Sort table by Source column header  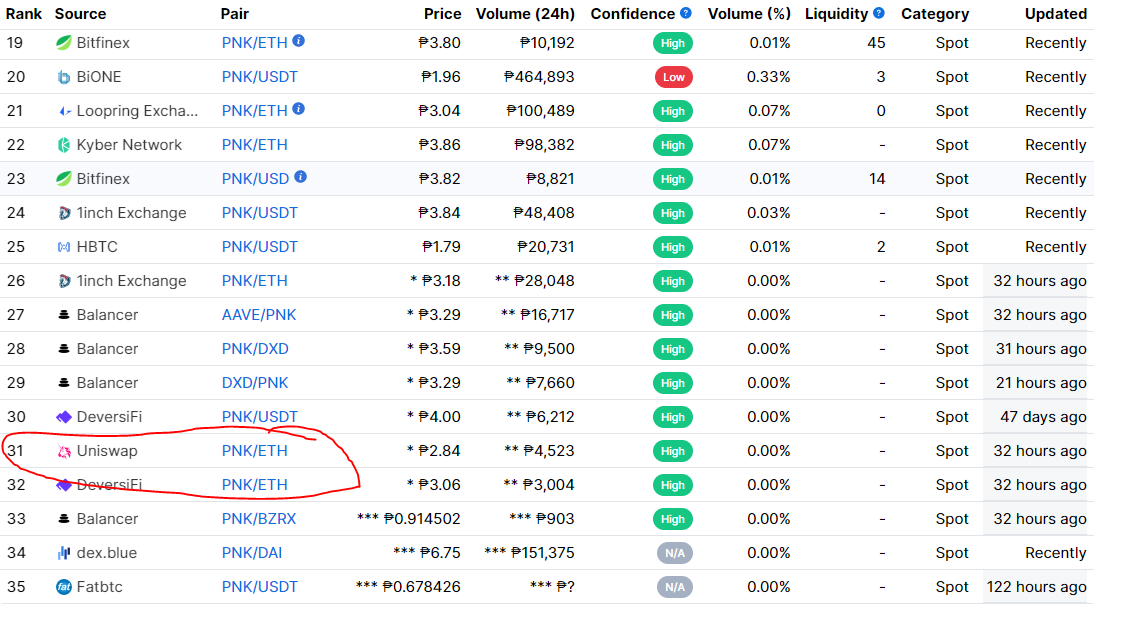pos(80,14)
